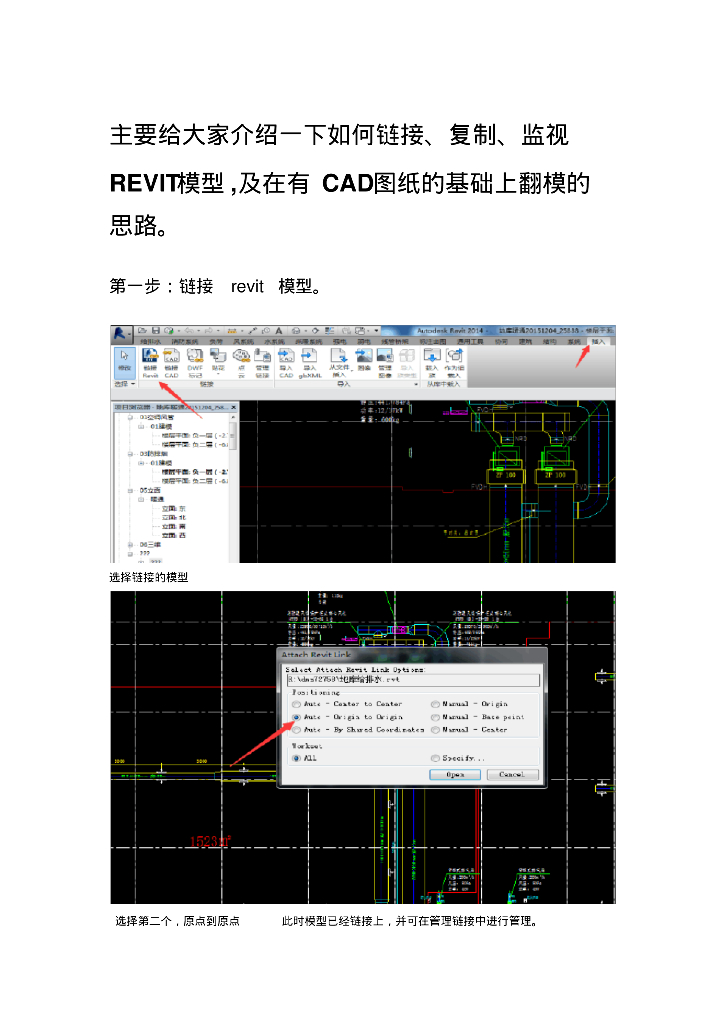Click the Link CAD (链接 CAD) ribbon icon
724x1024 pixels.
(x=171, y=362)
